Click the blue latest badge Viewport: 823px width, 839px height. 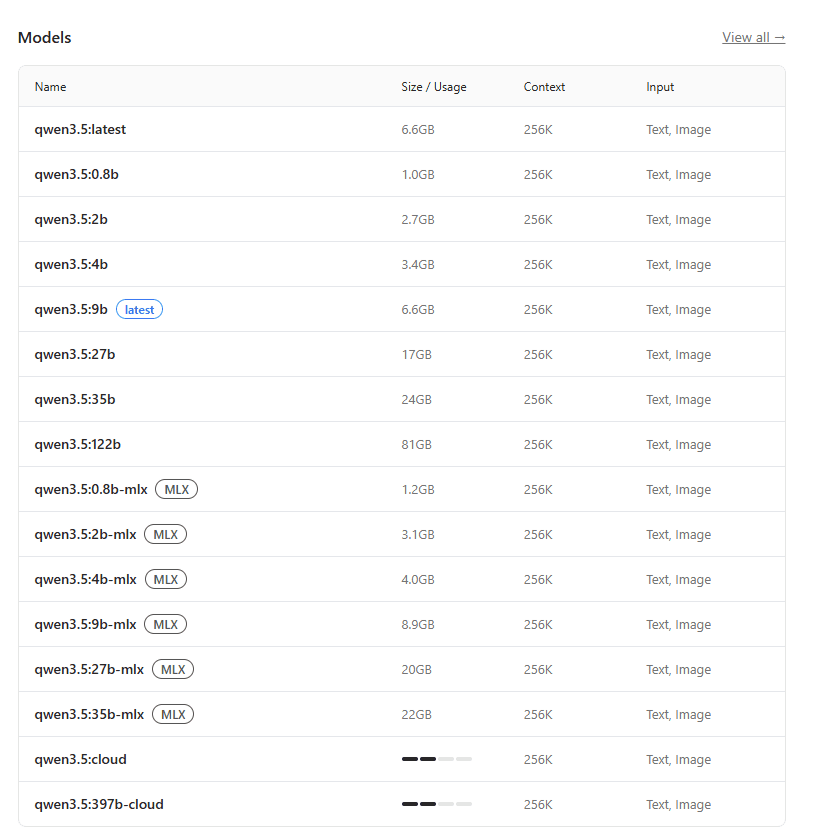[139, 309]
